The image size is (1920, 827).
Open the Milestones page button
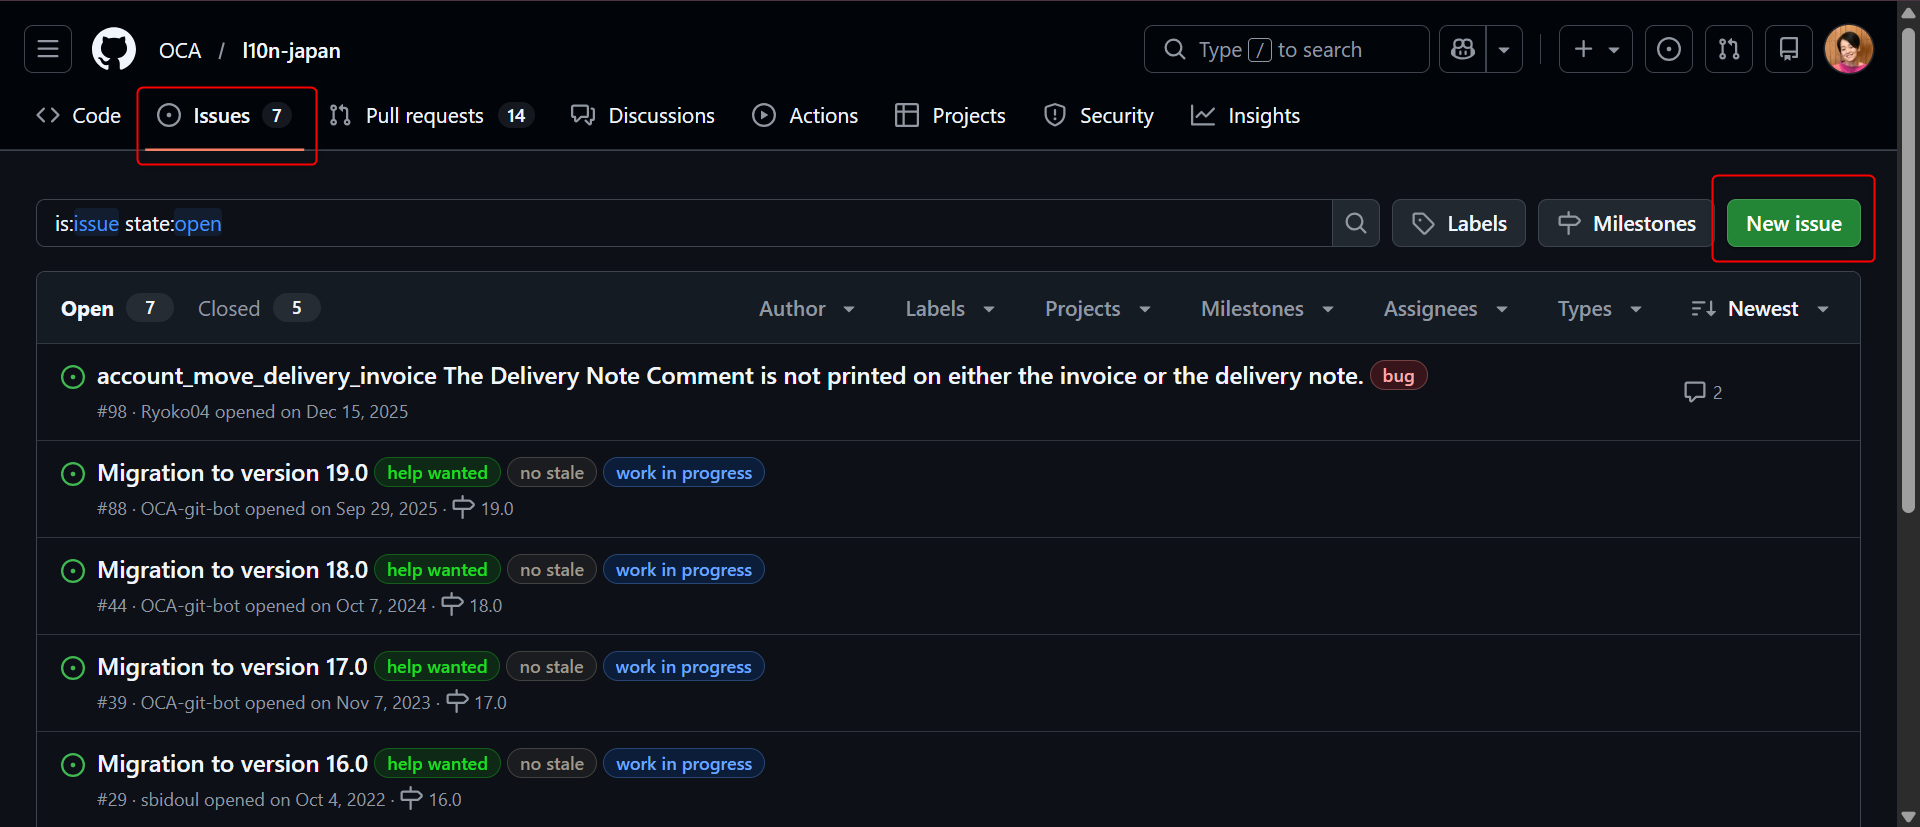tap(1627, 223)
